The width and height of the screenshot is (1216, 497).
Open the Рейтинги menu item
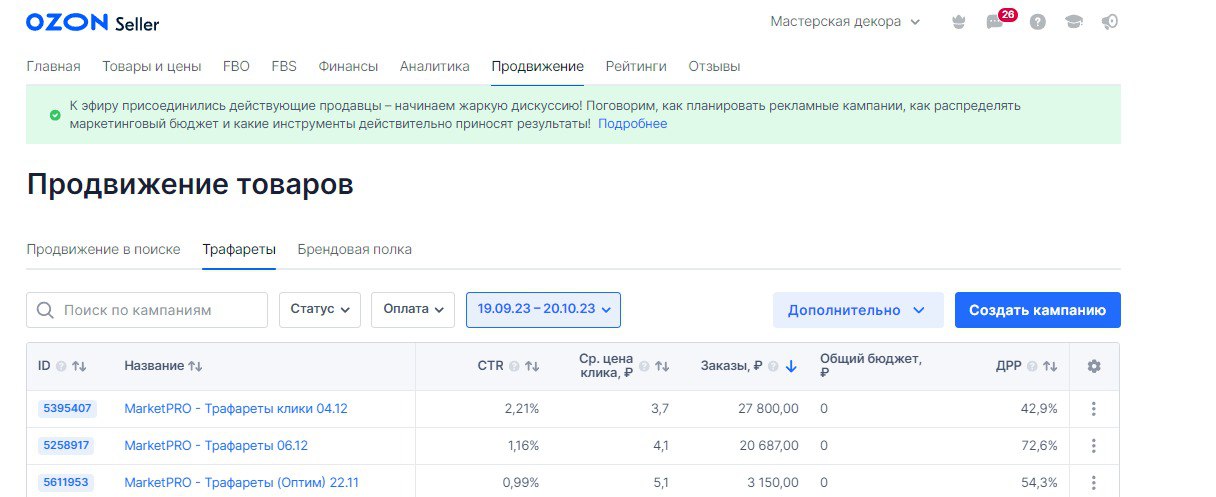pyautogui.click(x=636, y=67)
